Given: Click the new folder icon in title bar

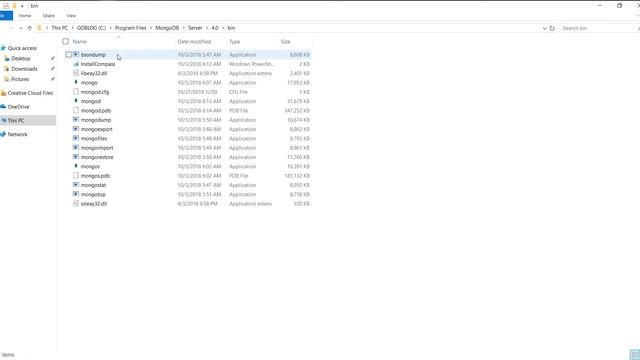Looking at the screenshot, I should click(x=14, y=6).
